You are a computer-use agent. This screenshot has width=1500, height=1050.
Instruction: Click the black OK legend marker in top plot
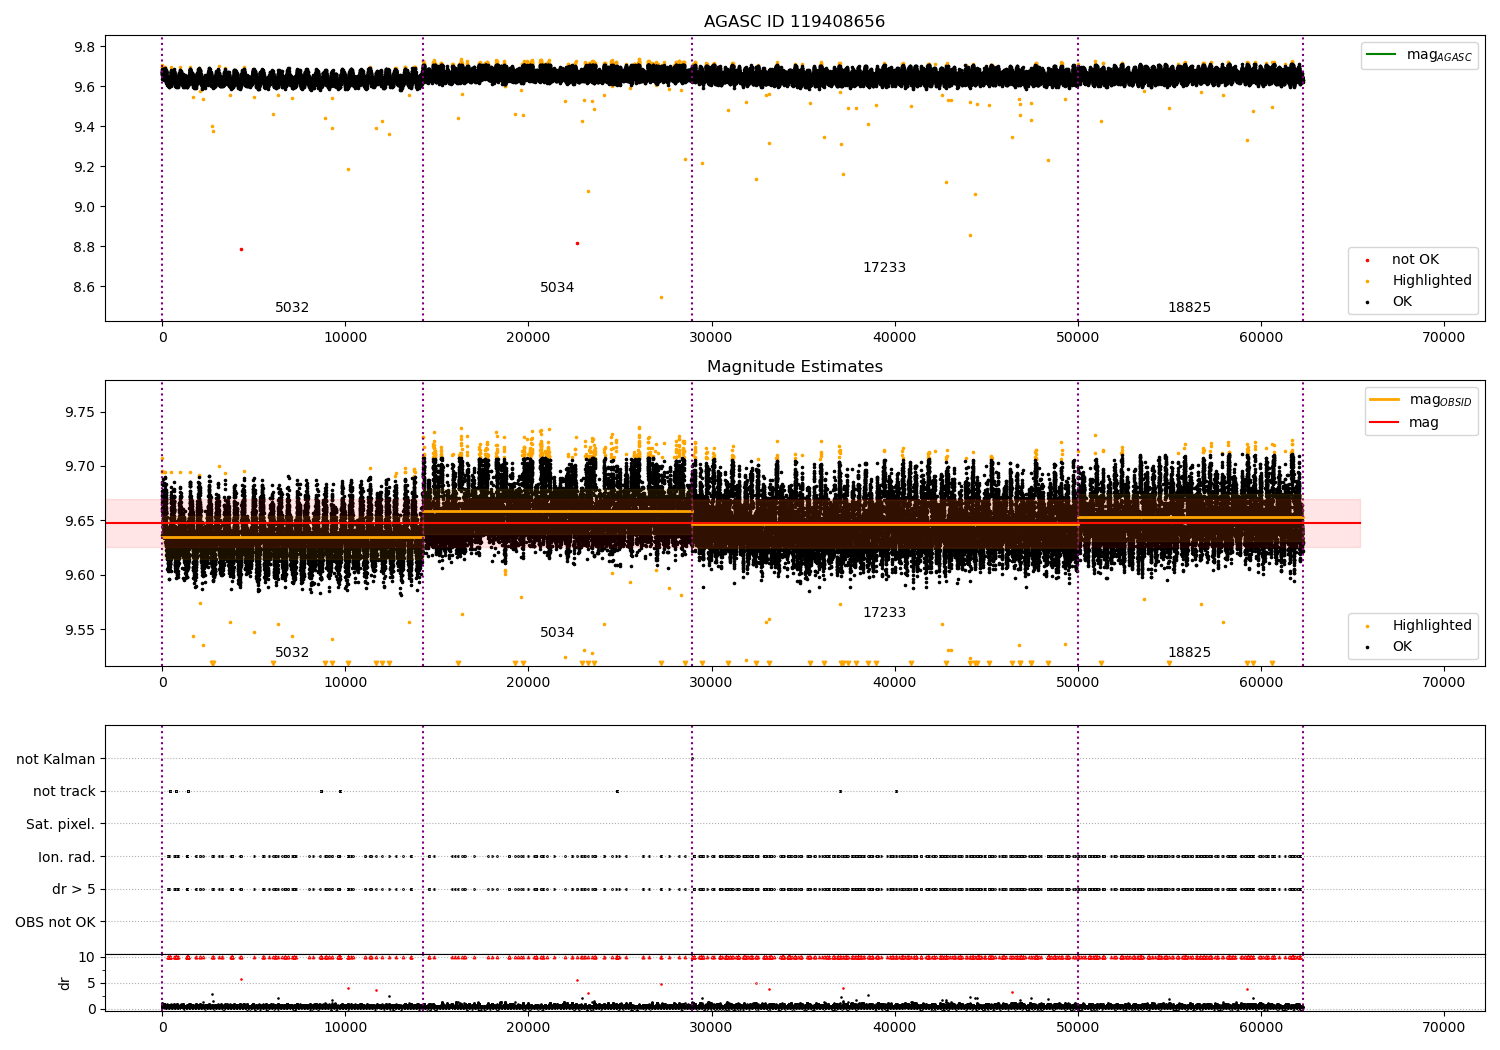click(1367, 302)
